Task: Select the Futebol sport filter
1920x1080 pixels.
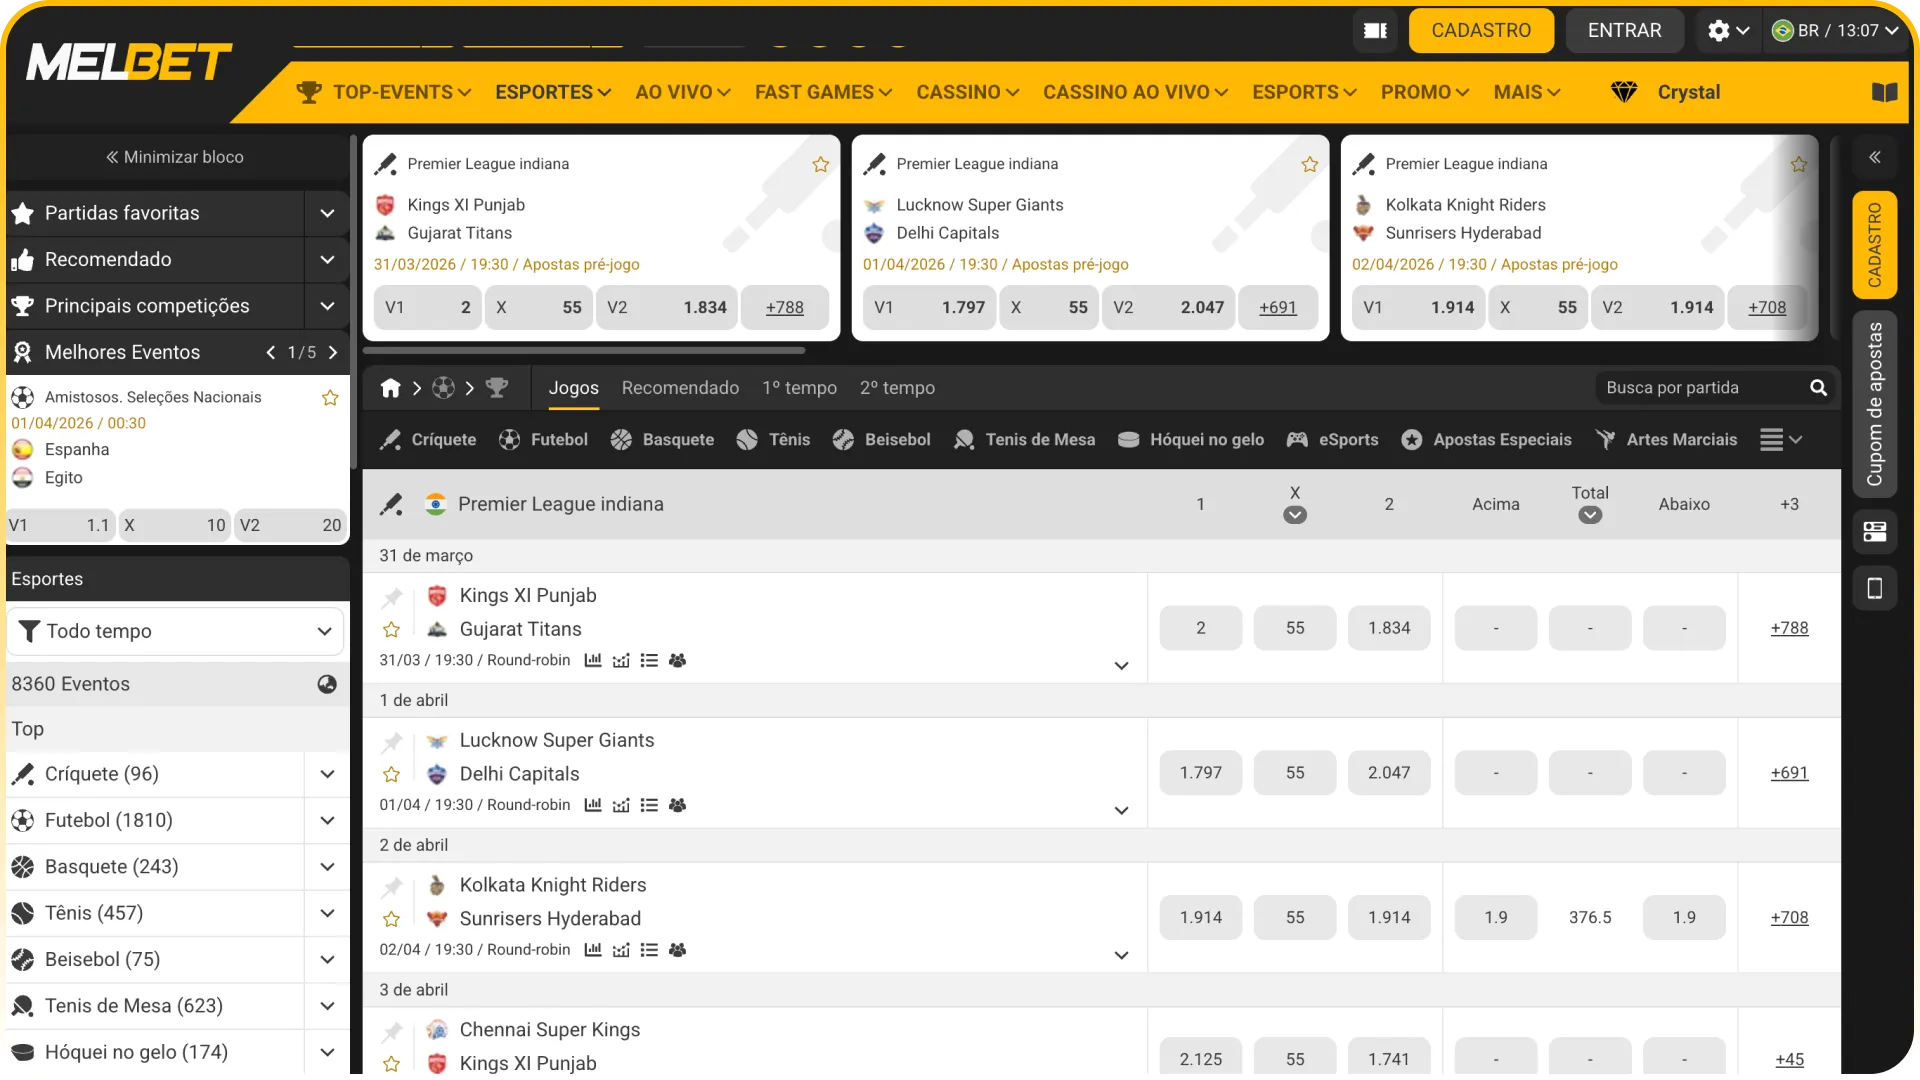Action: [x=543, y=440]
